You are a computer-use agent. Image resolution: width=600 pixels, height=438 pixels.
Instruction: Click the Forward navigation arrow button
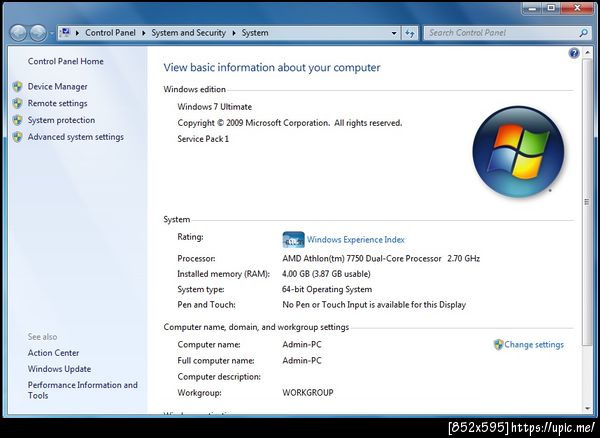point(38,33)
